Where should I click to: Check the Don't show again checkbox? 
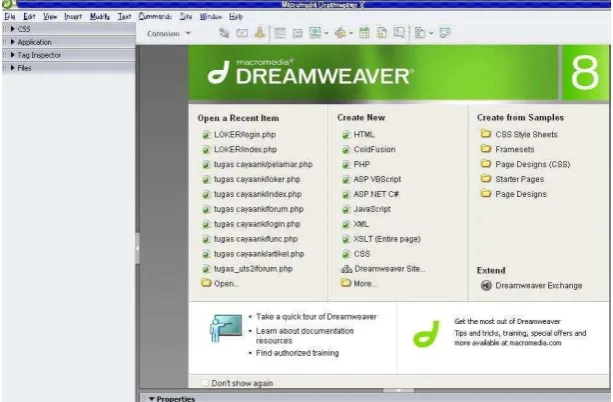pyautogui.click(x=204, y=383)
